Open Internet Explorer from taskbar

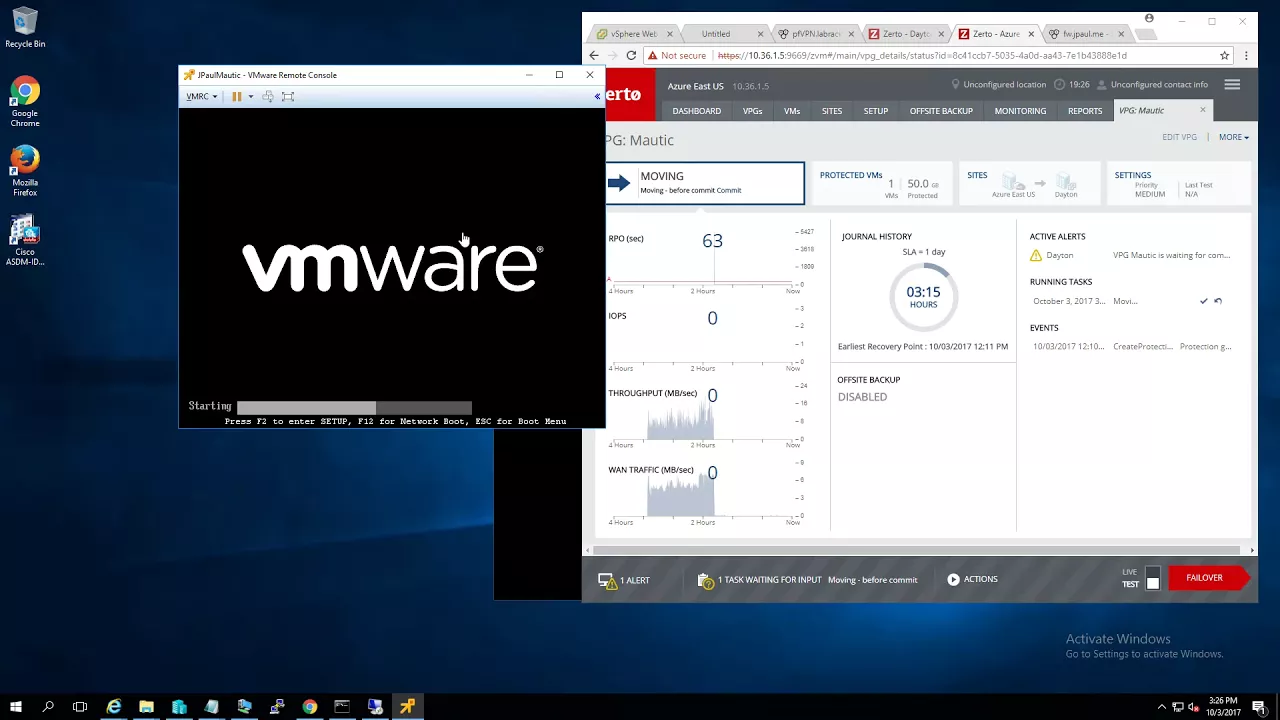click(114, 707)
